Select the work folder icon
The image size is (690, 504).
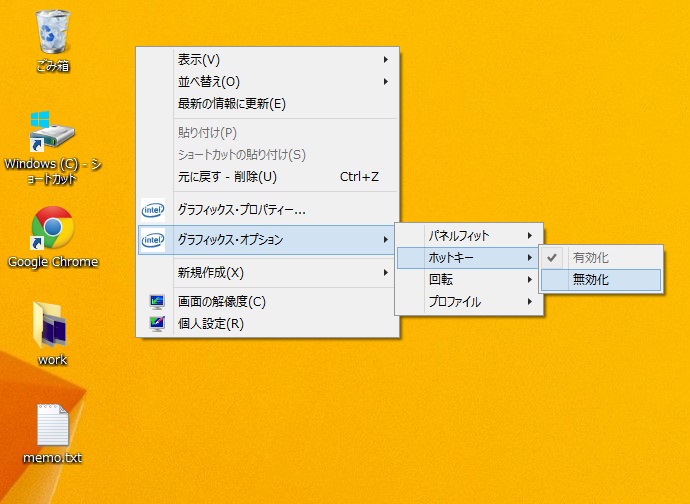[x=52, y=325]
